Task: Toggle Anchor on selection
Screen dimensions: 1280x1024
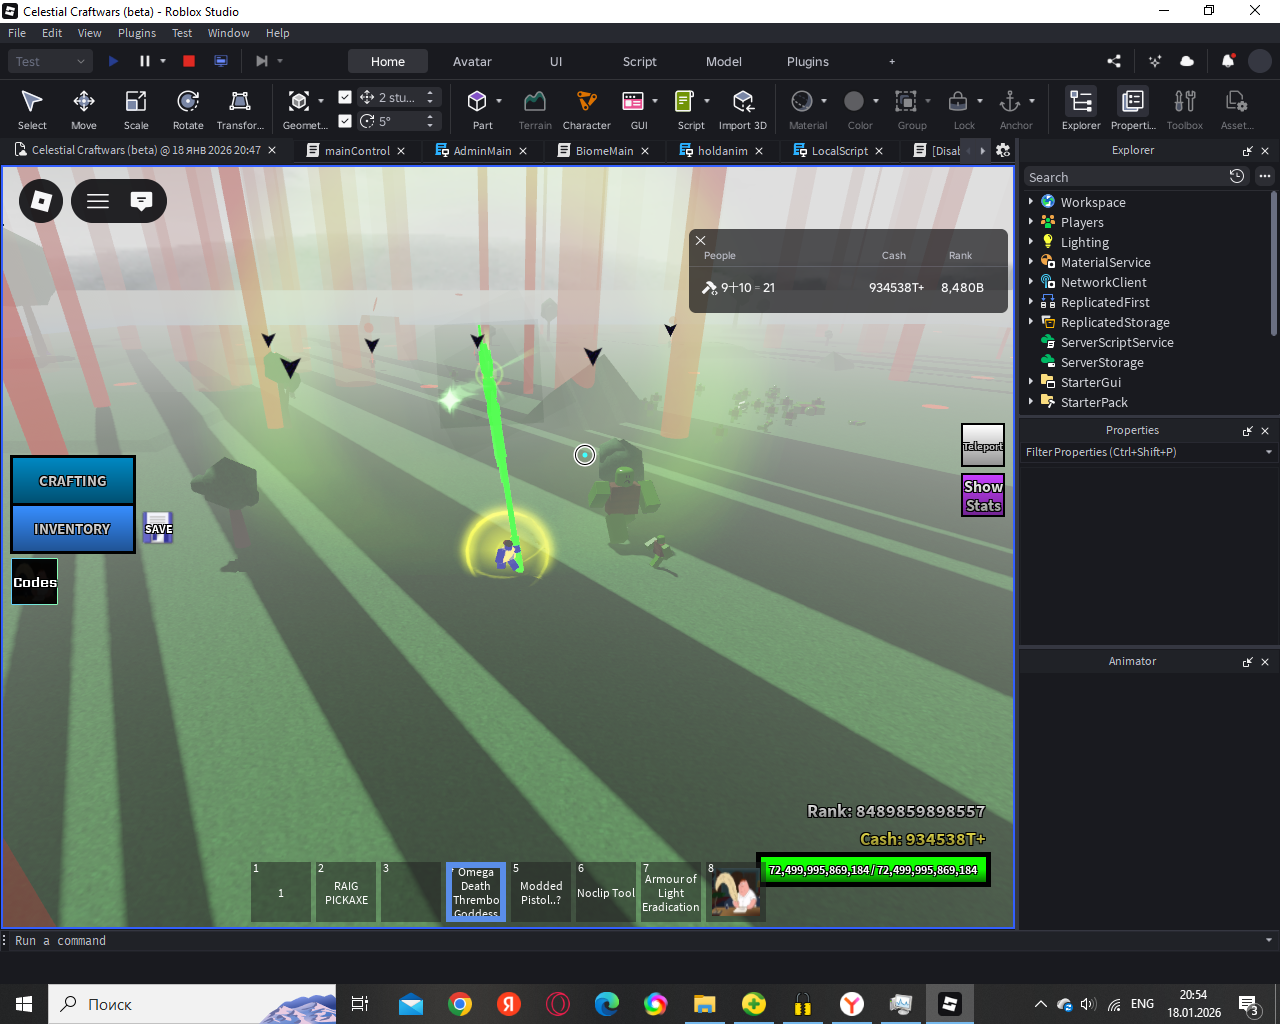Action: 1010,102
